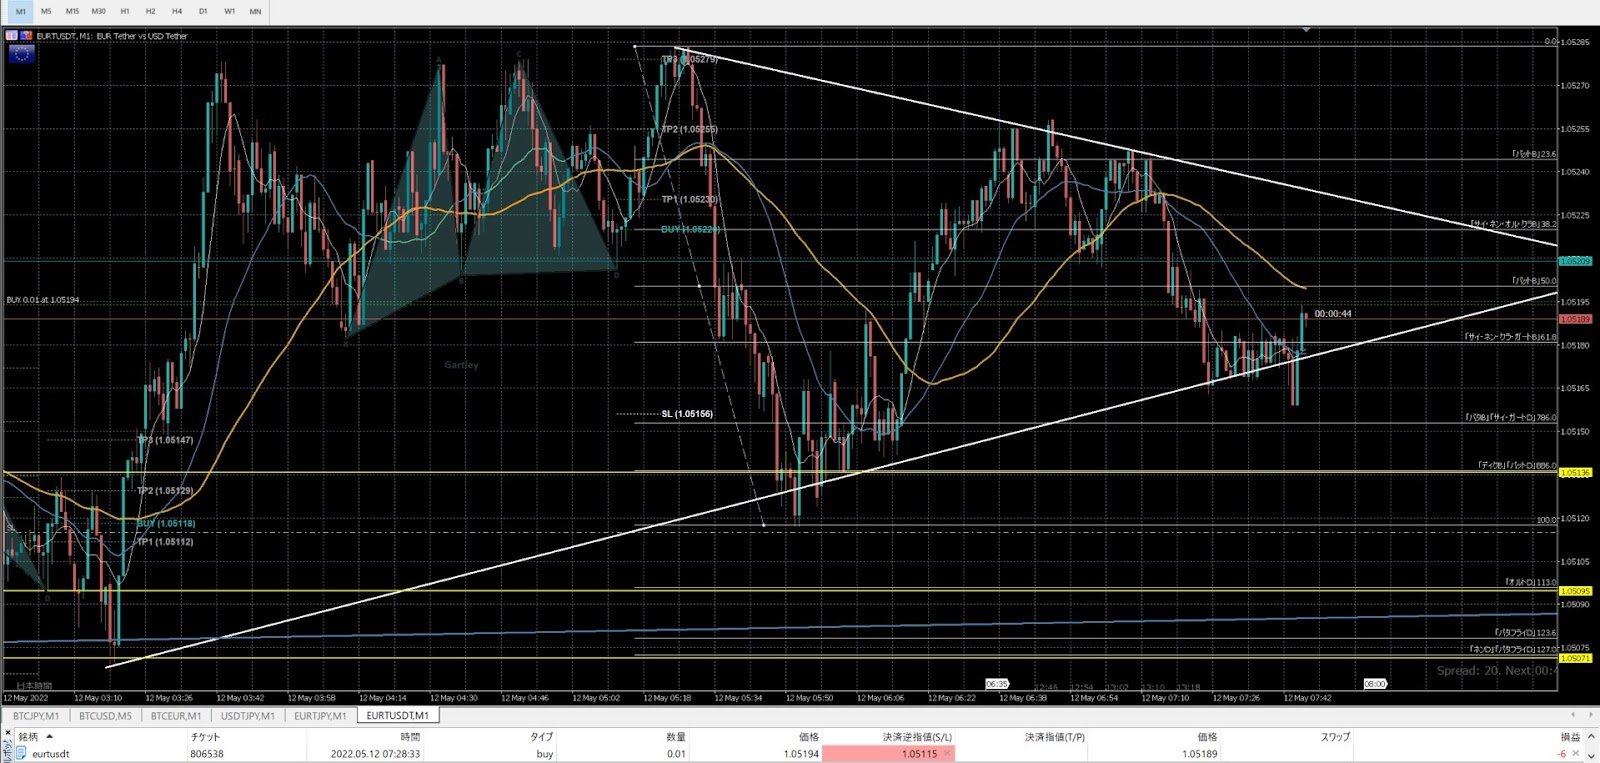Click the eurtusdt order document icon
Screen dimensions: 1600x763
21,754
